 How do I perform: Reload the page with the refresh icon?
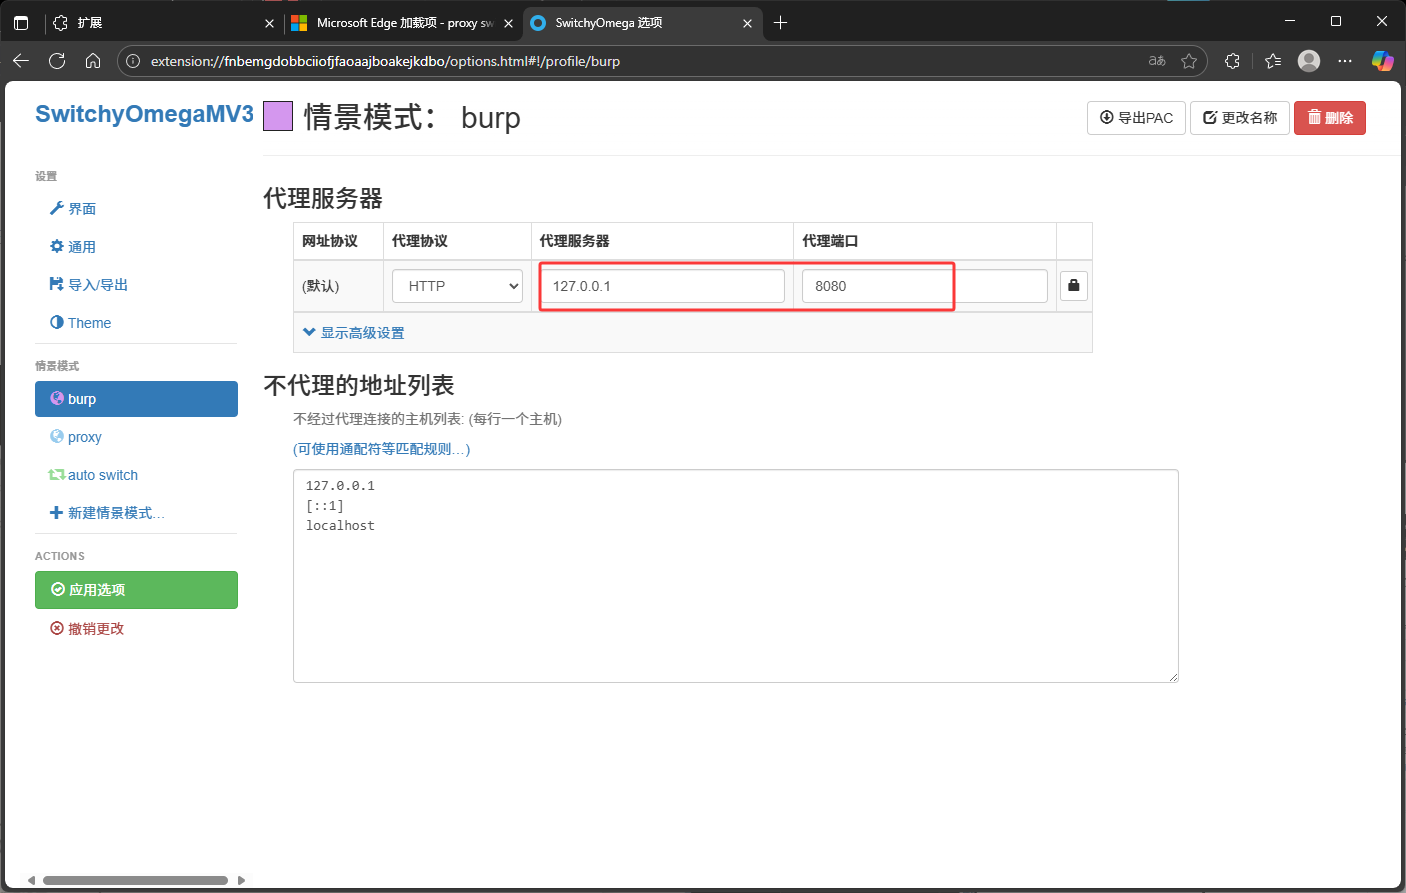(x=57, y=61)
